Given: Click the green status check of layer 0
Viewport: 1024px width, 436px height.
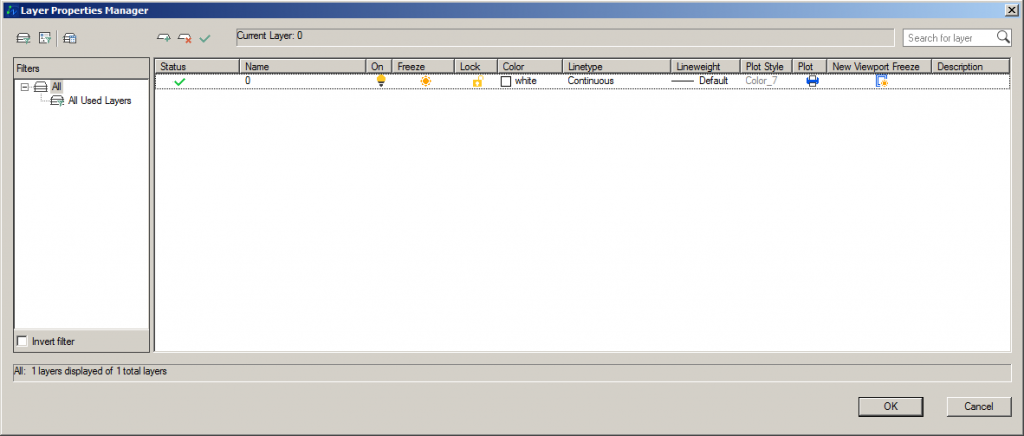Looking at the screenshot, I should coord(180,82).
